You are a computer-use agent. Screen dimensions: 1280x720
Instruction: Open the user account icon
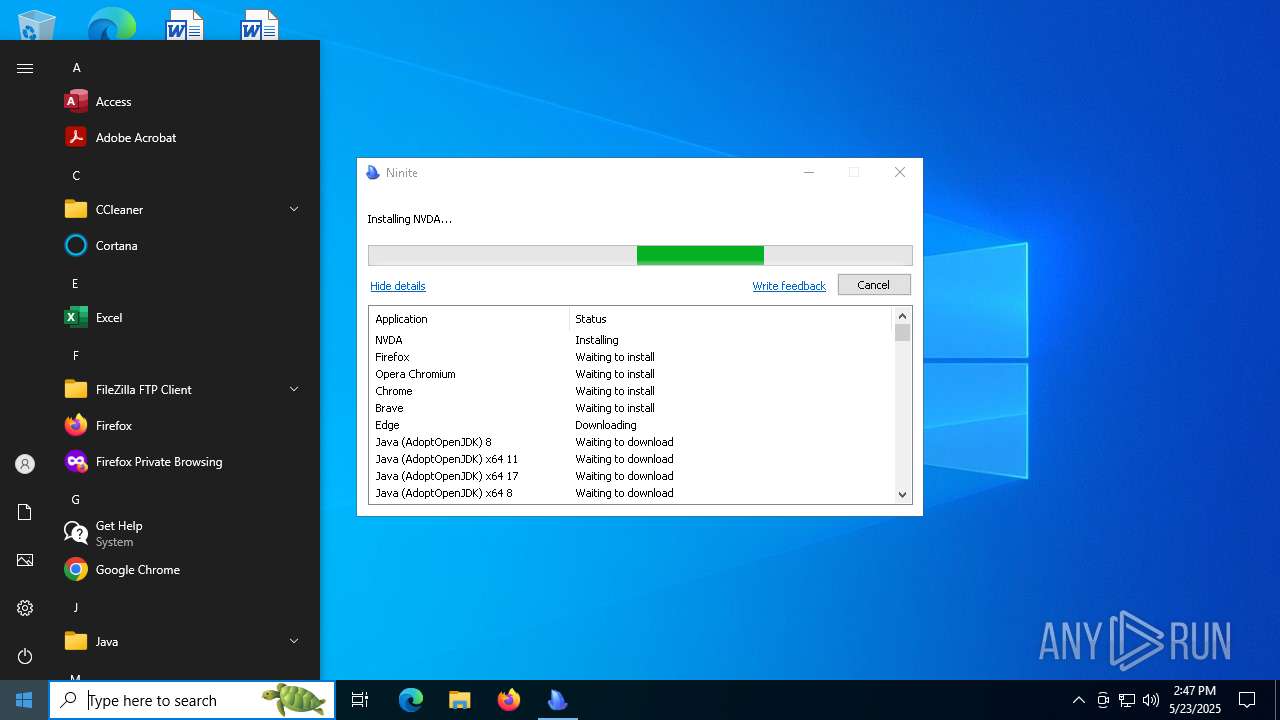click(x=25, y=464)
